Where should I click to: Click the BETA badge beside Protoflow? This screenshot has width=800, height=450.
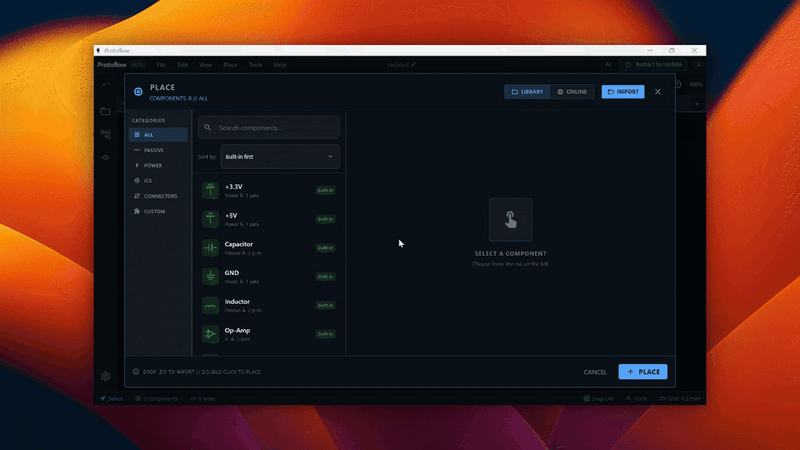pos(137,65)
